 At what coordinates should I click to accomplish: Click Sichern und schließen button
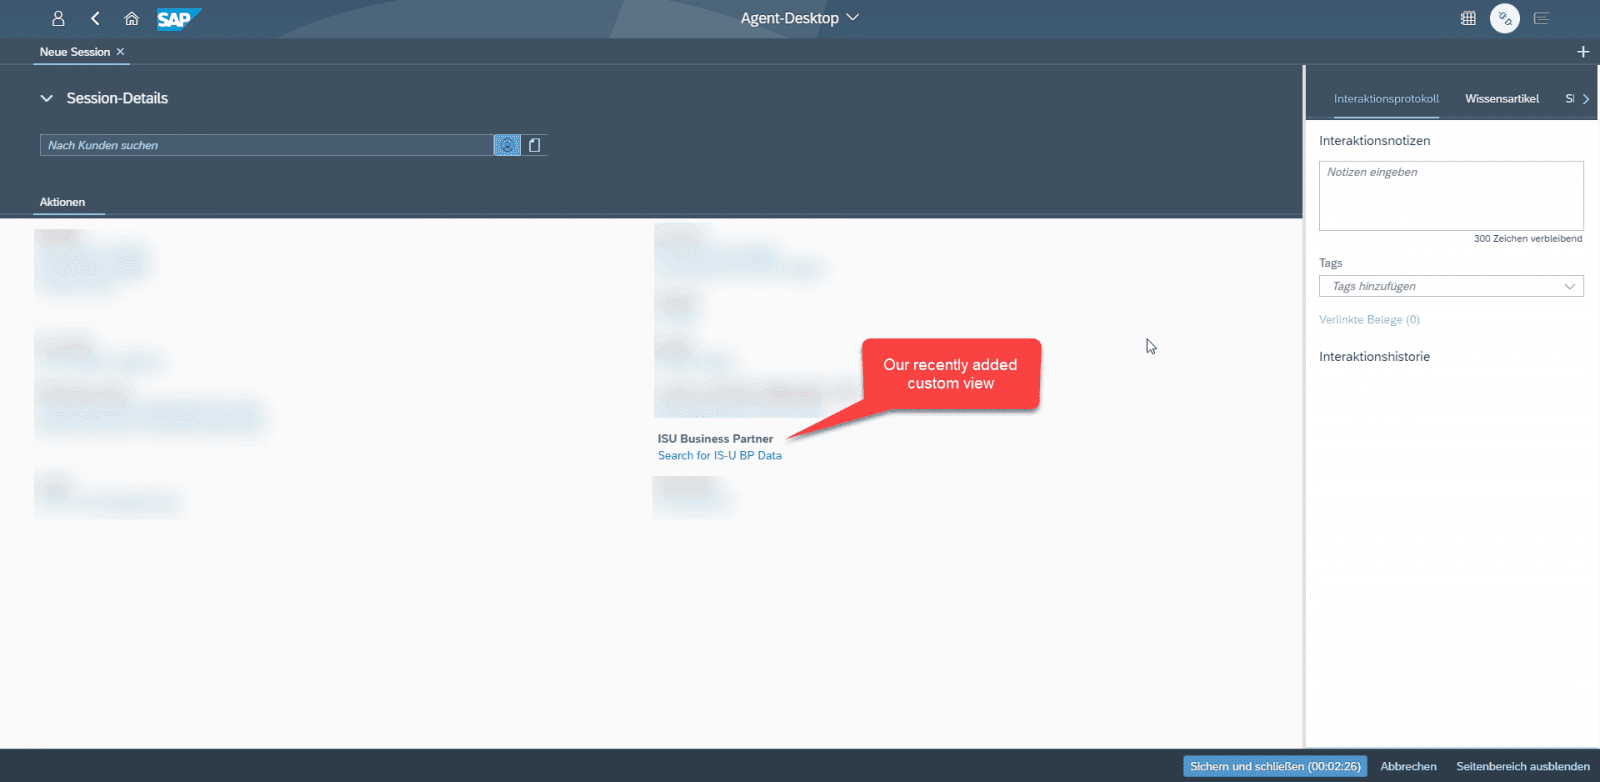pyautogui.click(x=1275, y=766)
